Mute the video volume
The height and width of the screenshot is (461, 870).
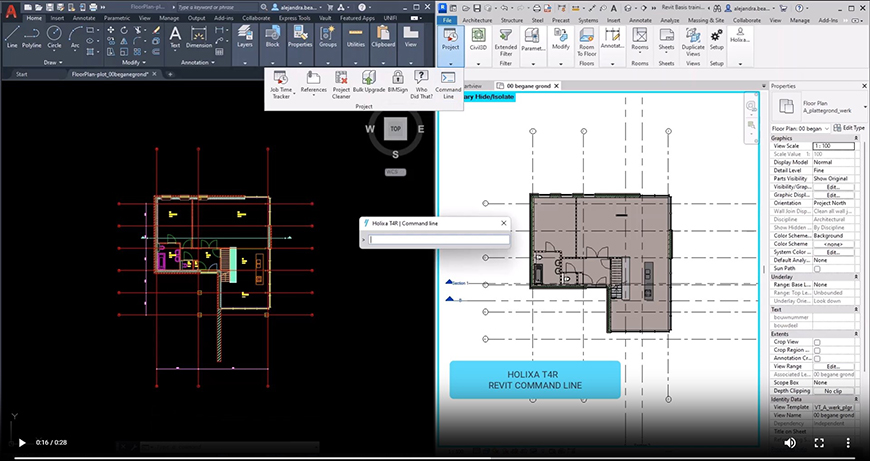(x=790, y=443)
